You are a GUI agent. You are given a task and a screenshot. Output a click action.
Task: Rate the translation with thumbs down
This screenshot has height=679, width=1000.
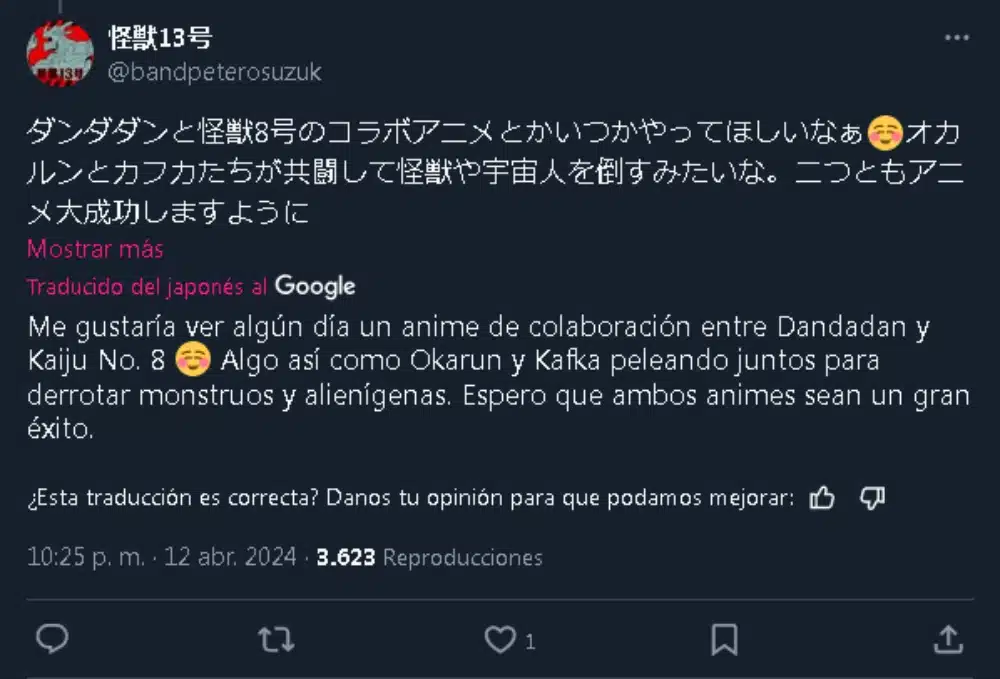(872, 498)
